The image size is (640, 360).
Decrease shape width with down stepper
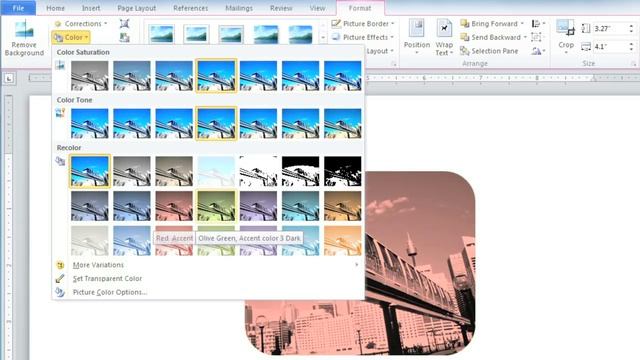[631, 49]
